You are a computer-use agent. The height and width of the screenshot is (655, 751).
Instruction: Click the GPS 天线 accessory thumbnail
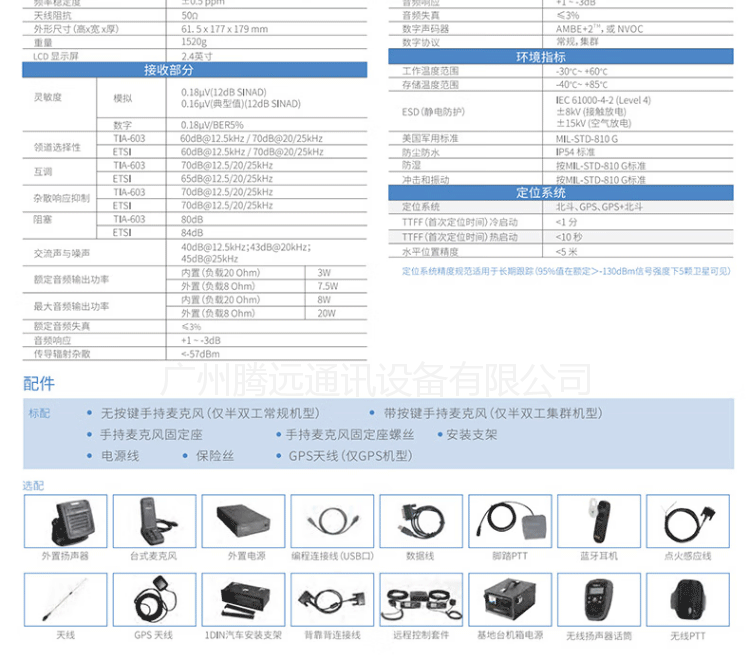point(154,599)
